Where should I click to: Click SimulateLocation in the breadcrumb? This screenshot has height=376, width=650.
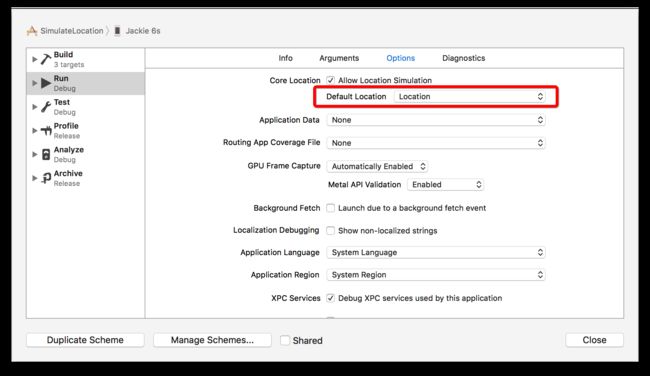point(72,31)
